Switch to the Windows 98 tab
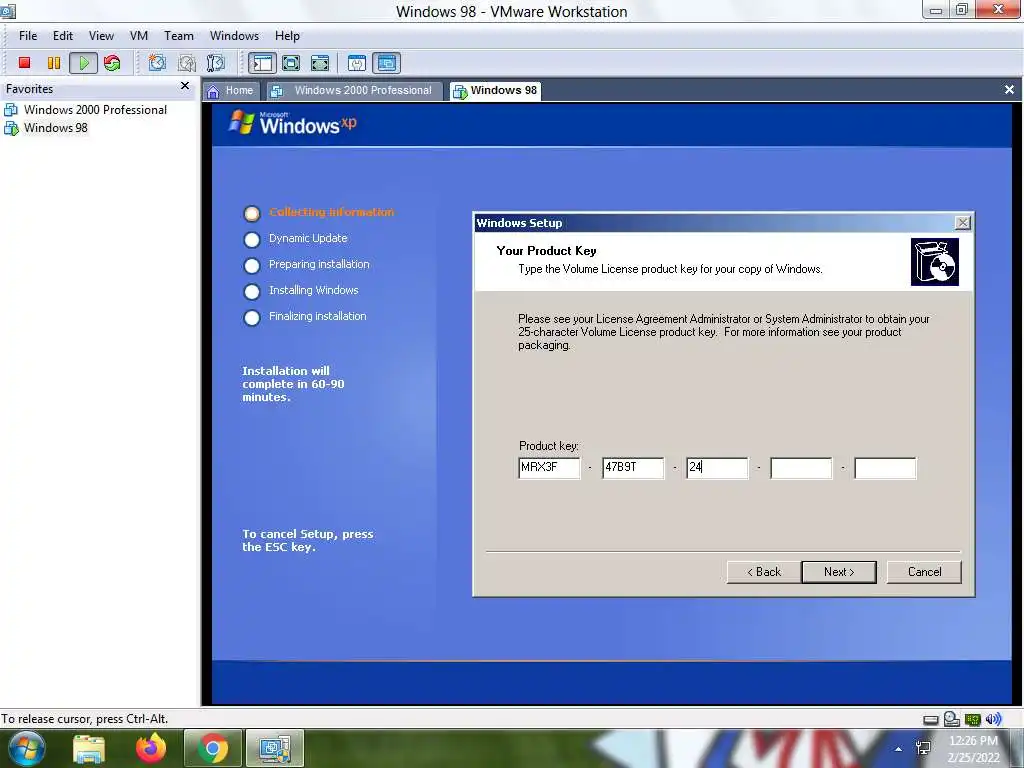Viewport: 1024px width, 768px height. click(x=496, y=91)
